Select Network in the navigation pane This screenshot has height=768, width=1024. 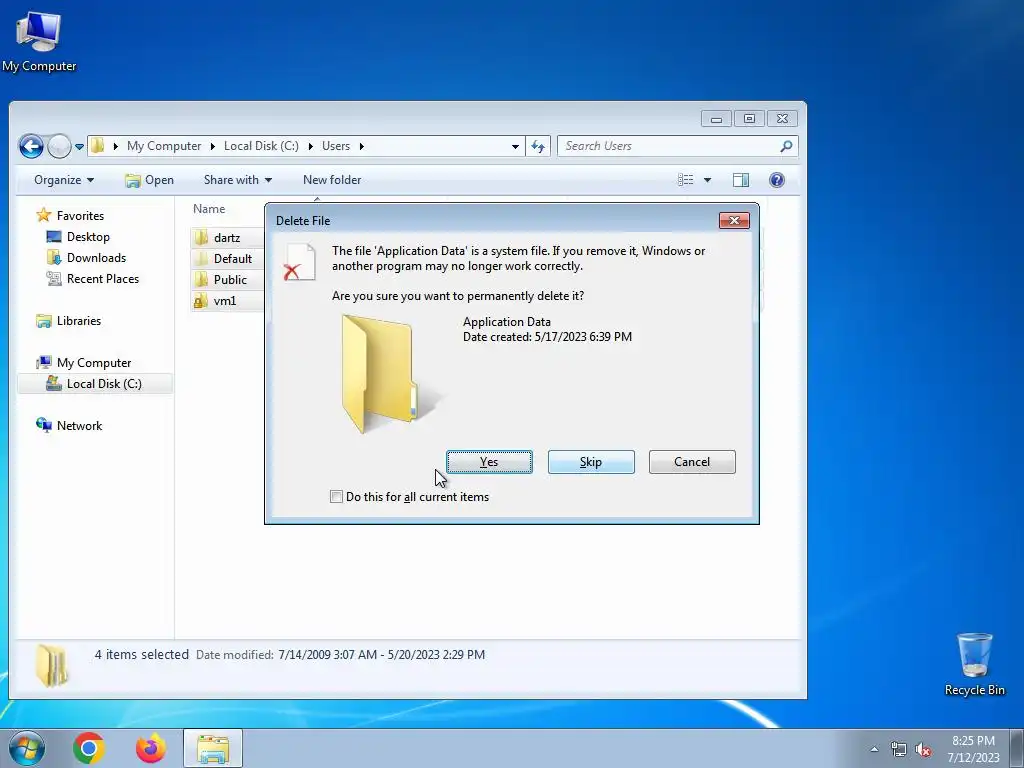(x=69, y=426)
